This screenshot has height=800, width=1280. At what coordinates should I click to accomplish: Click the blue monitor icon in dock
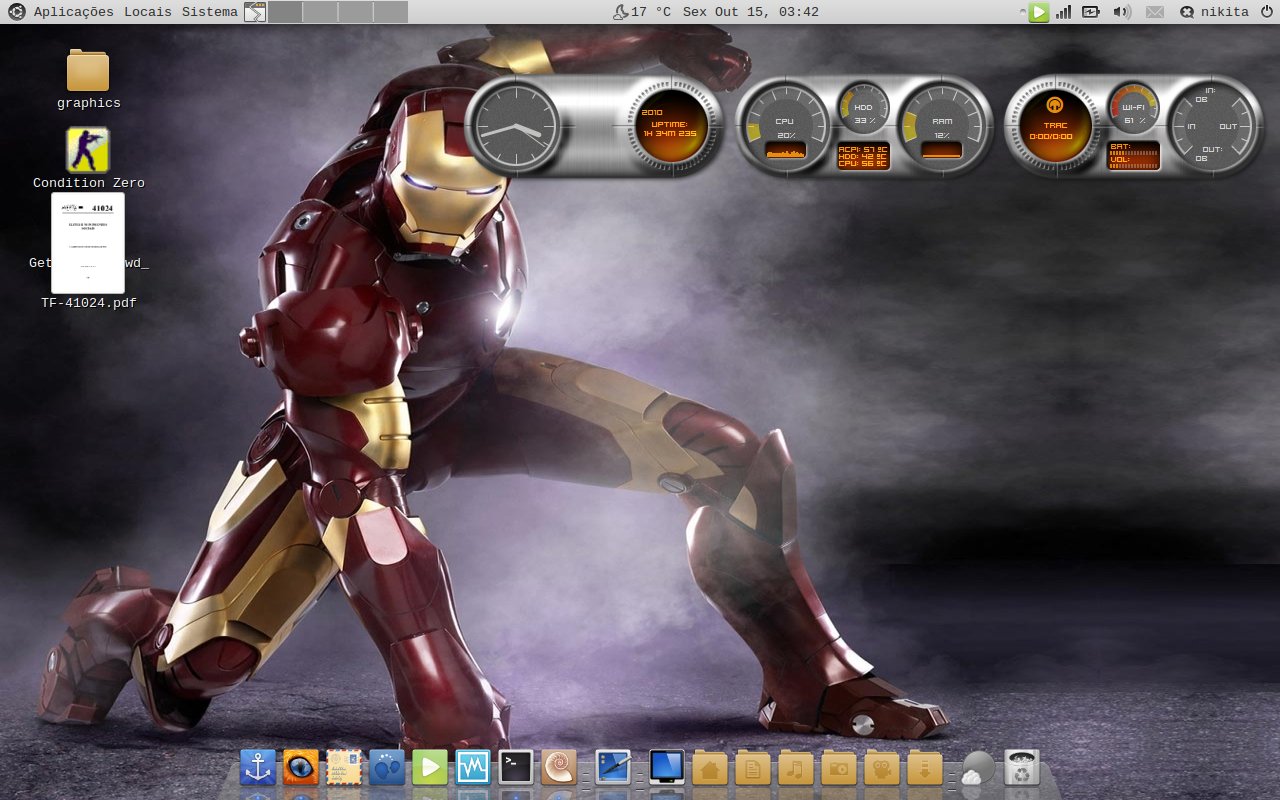click(x=667, y=768)
